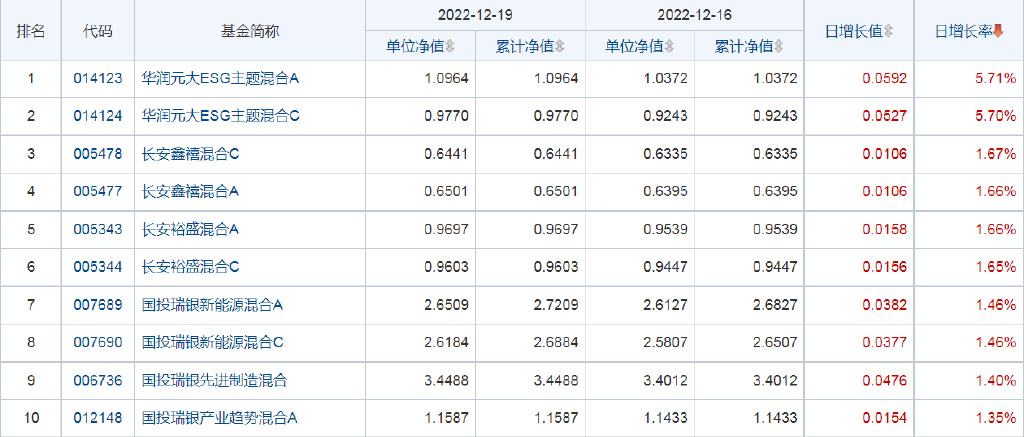Sort by 2022-12-19 累计净值 arrow icon
The height and width of the screenshot is (437, 1024).
[560, 46]
